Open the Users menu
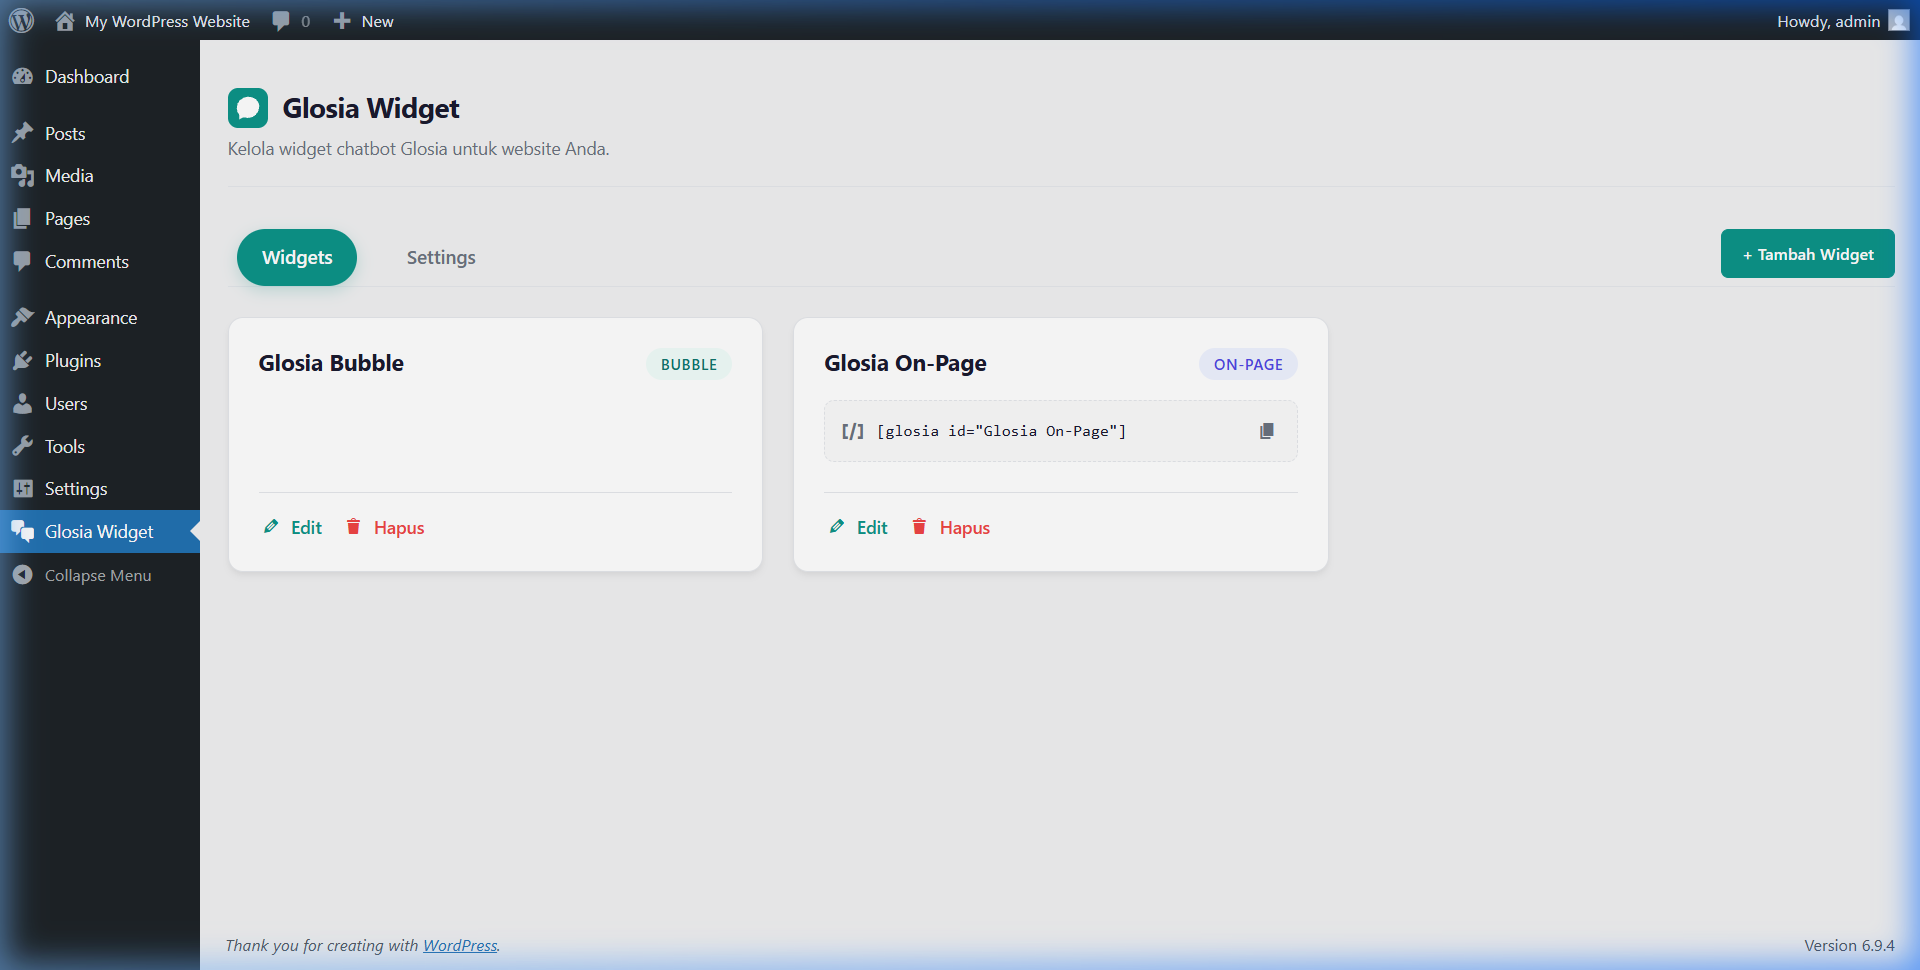 [100, 404]
